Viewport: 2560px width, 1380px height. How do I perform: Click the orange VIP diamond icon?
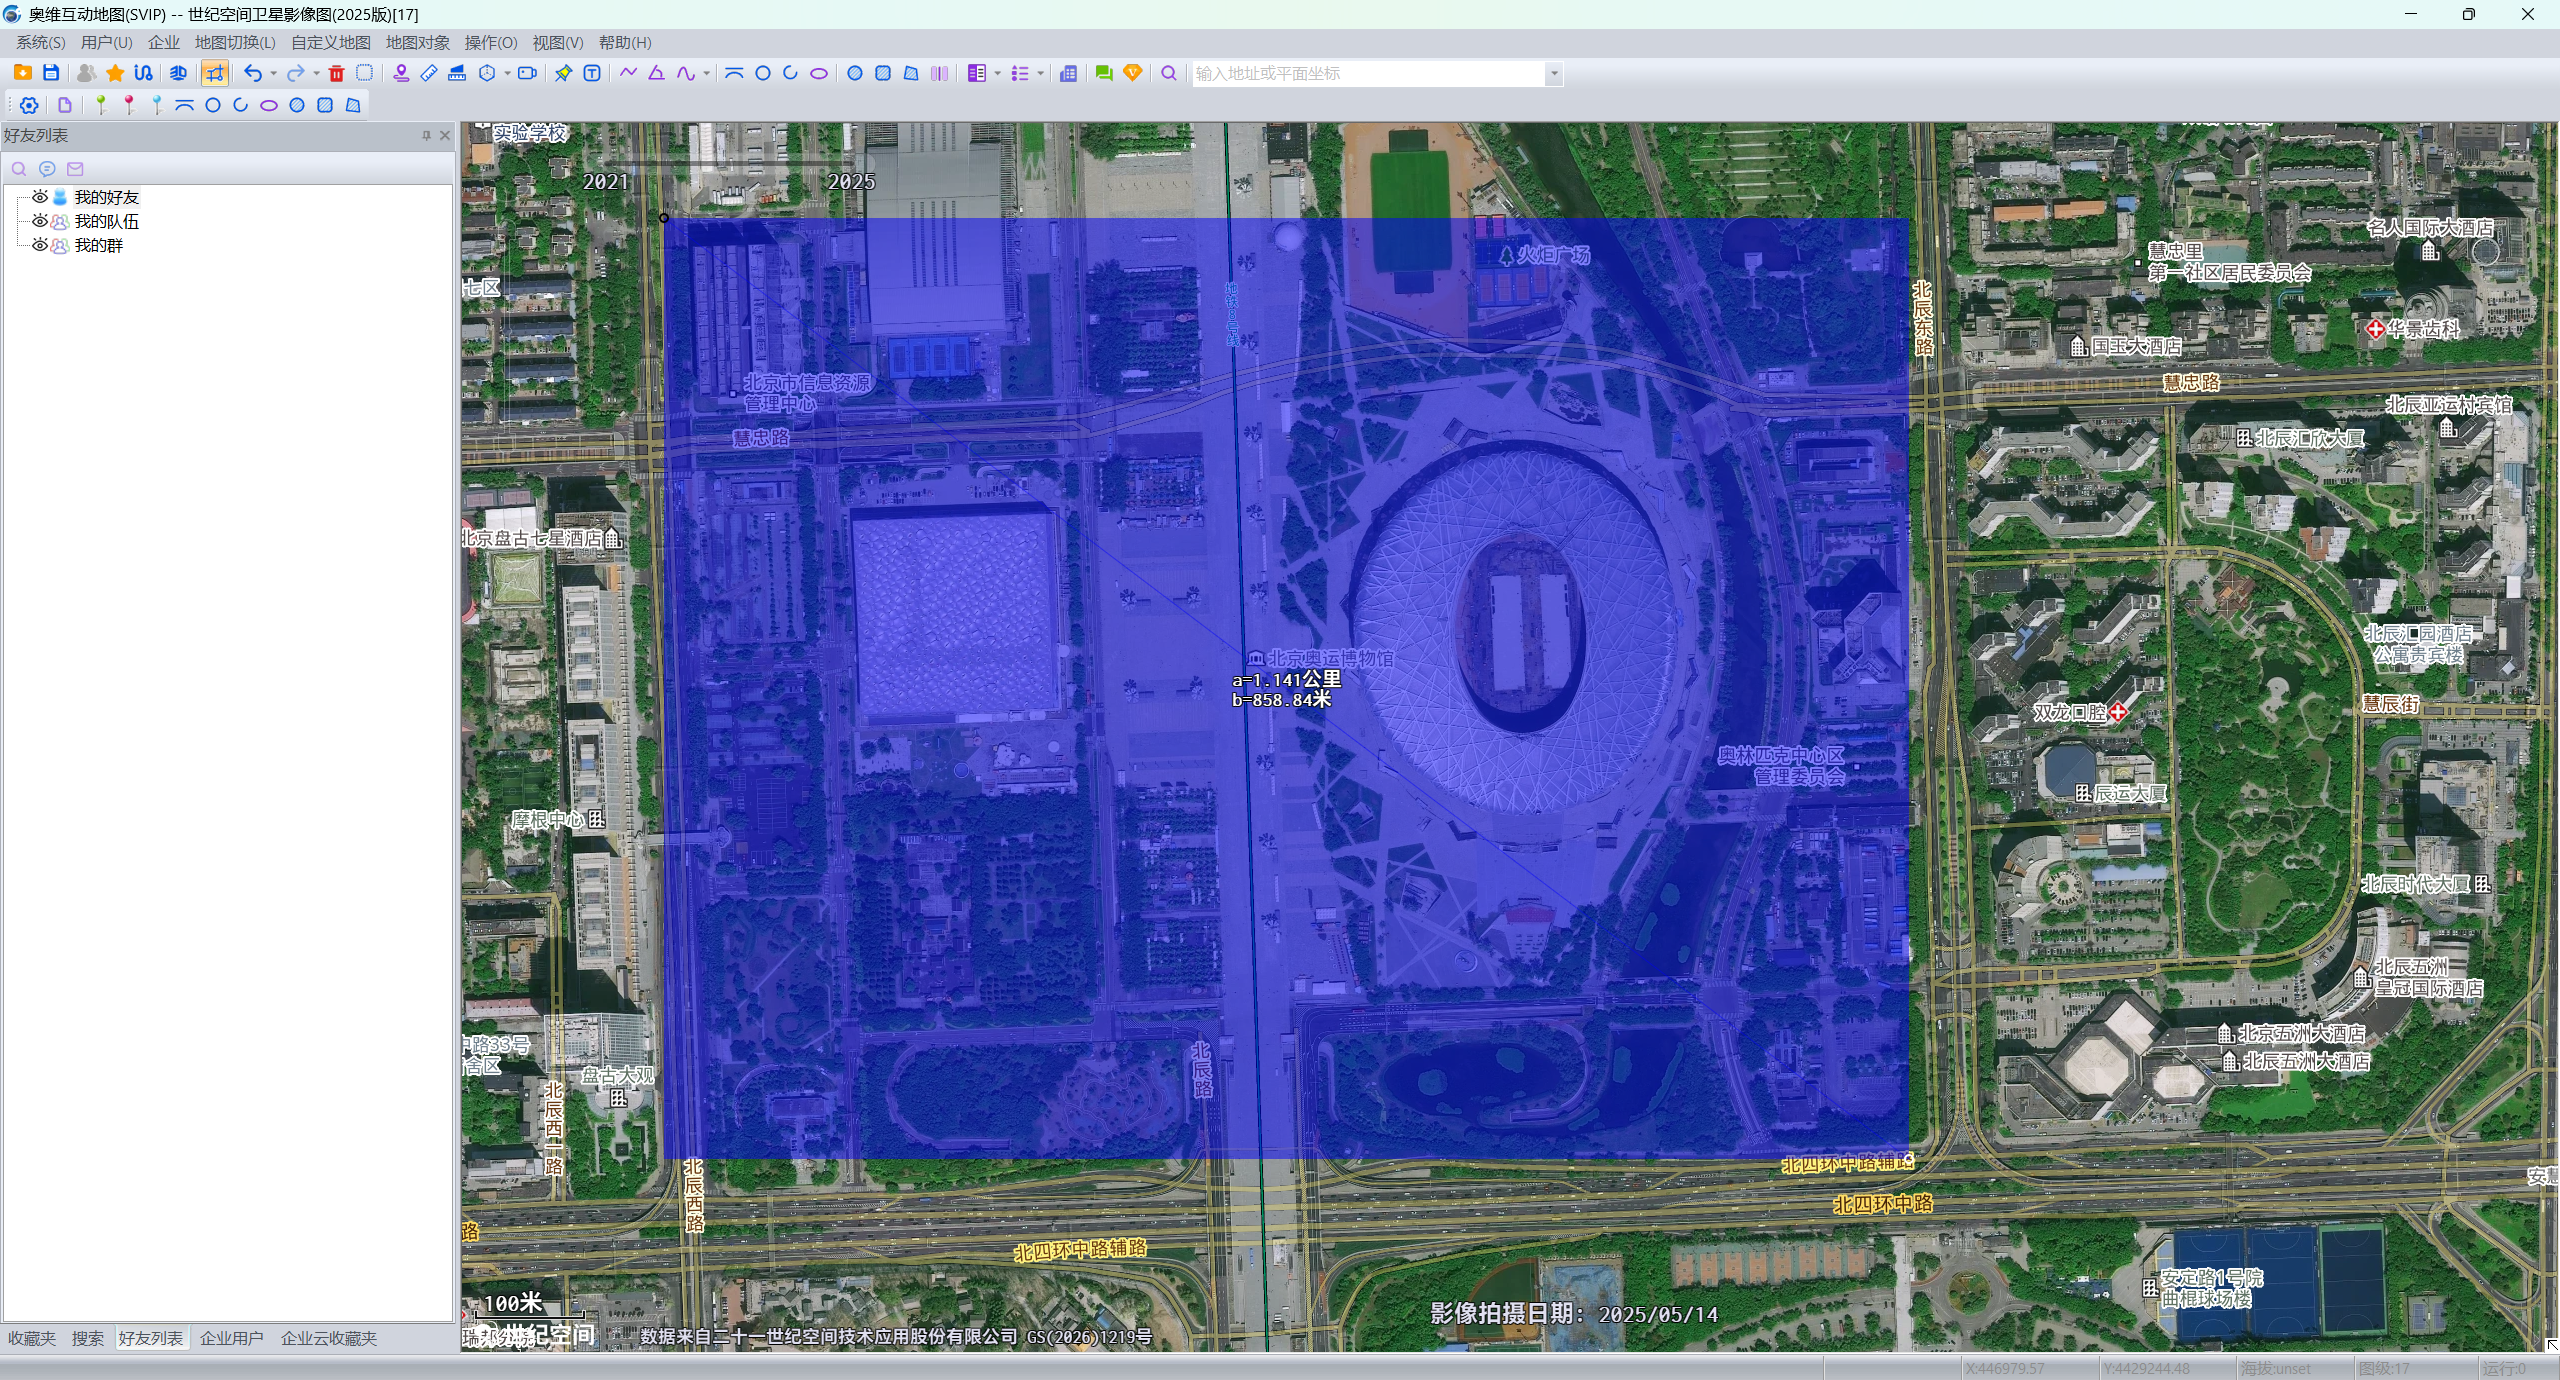coord(1133,73)
